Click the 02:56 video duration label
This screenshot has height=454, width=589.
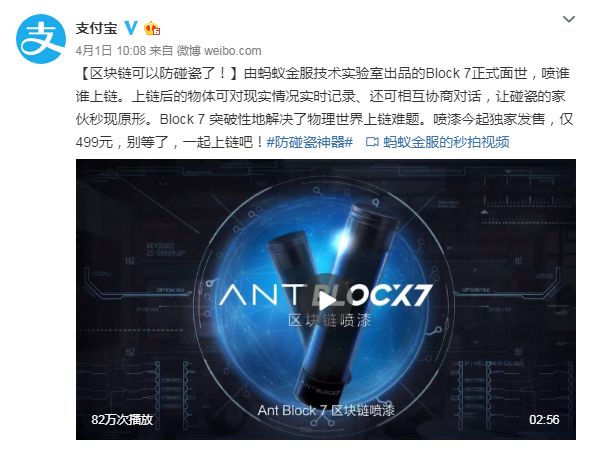tap(544, 419)
